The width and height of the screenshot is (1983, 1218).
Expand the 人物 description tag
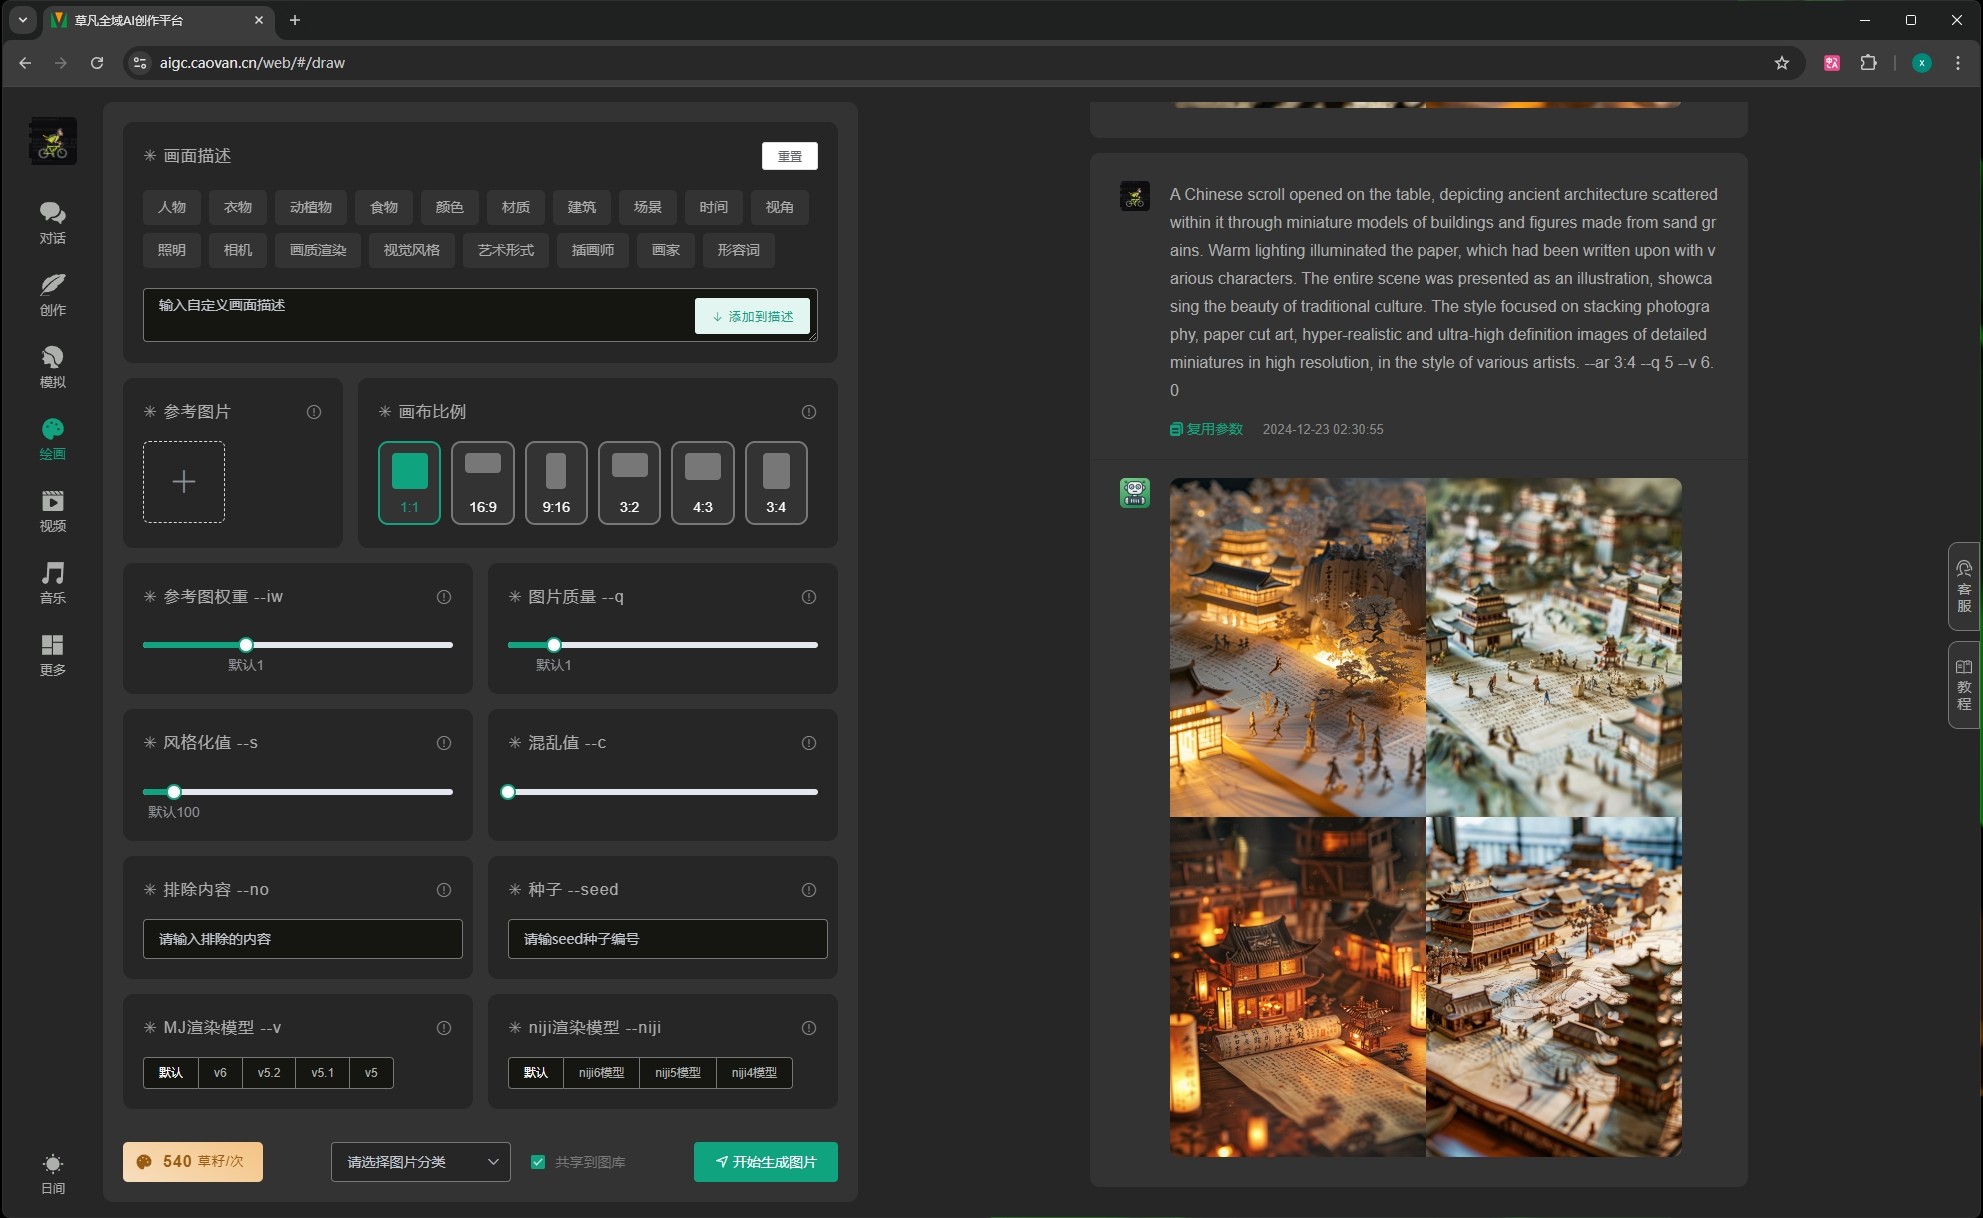click(172, 207)
